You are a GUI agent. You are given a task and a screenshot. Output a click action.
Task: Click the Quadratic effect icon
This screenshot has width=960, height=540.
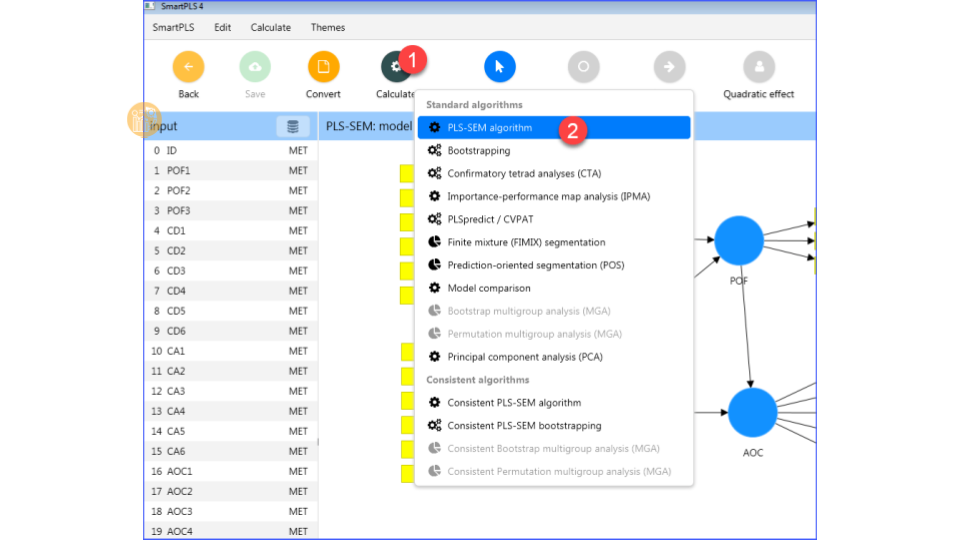click(759, 67)
